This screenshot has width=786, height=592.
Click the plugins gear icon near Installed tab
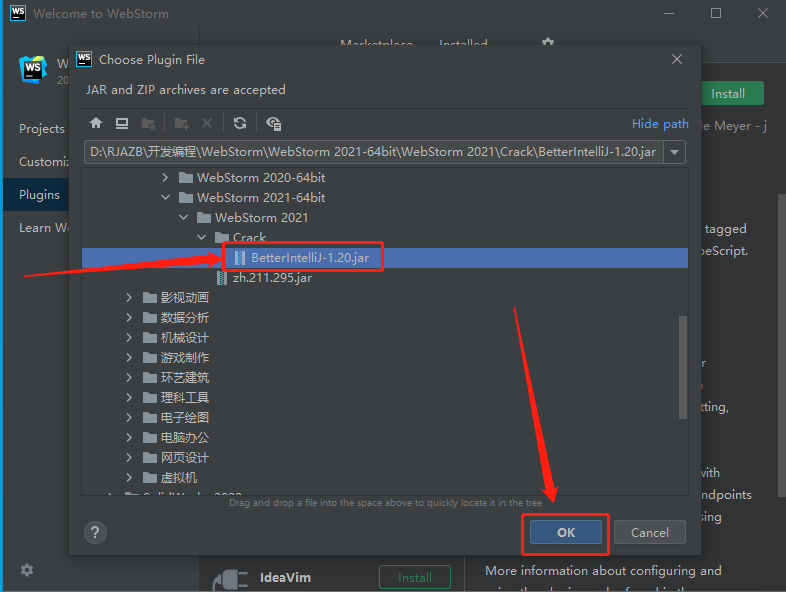pos(548,42)
